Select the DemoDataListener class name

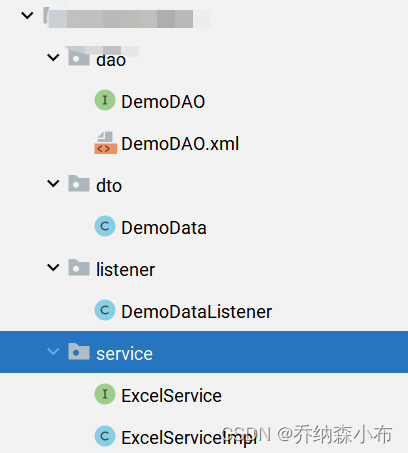pyautogui.click(x=196, y=312)
